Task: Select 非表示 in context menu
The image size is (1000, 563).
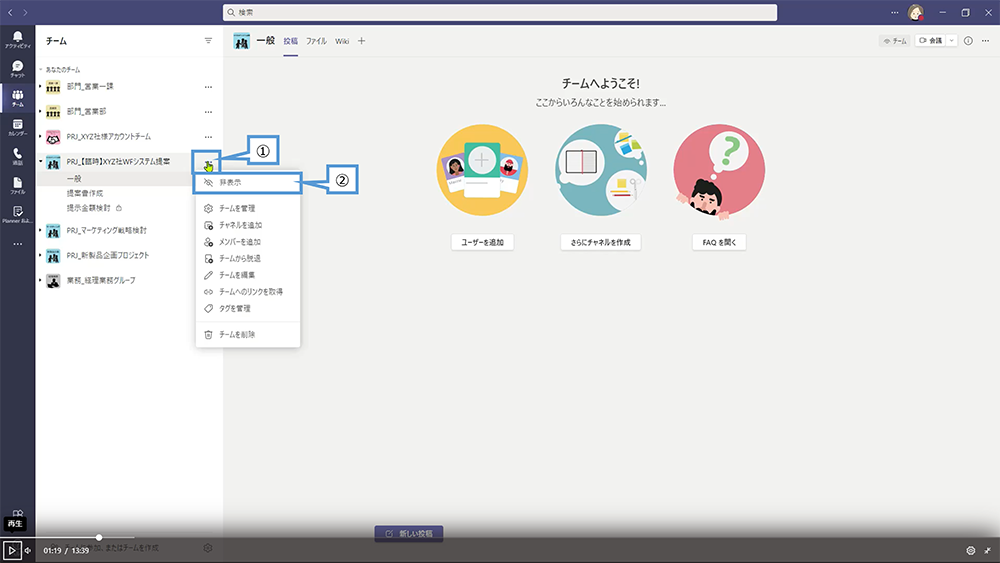Action: 247,182
